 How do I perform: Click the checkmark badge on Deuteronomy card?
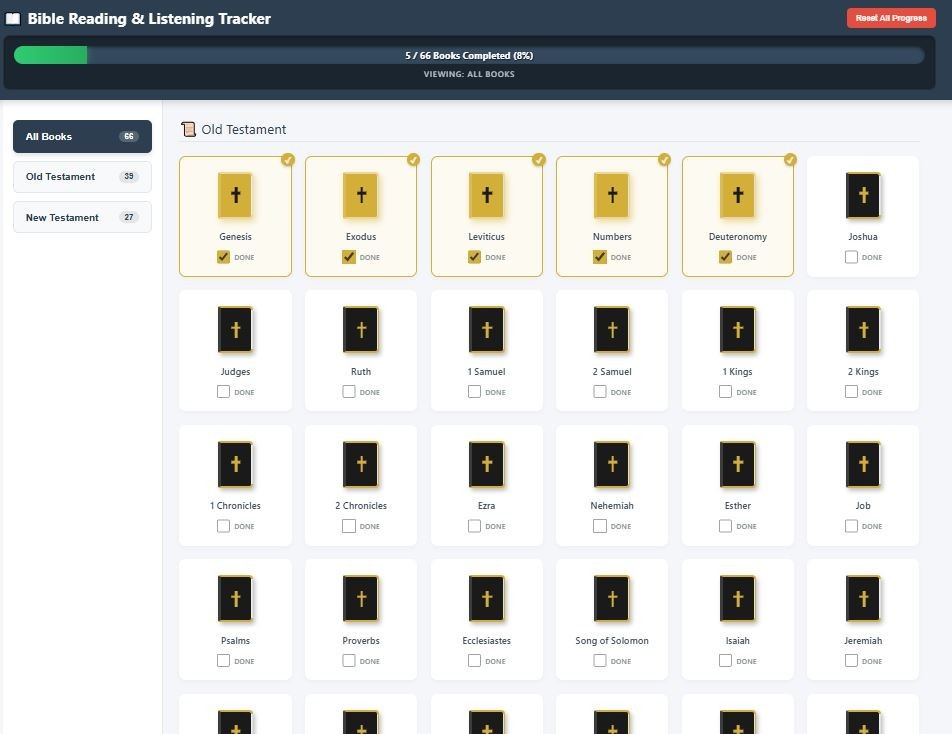click(790, 160)
